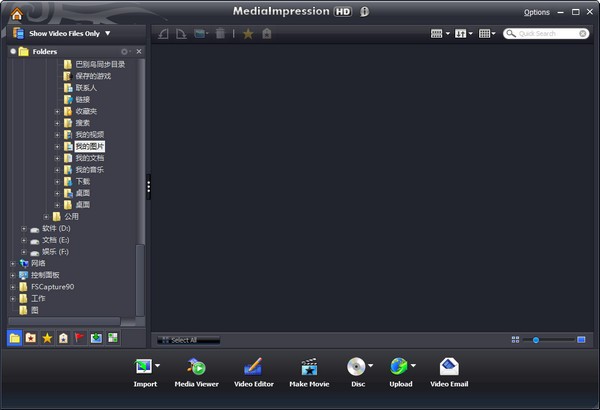Clear the Quick Search field
This screenshot has height=410, width=600.
(x=582, y=34)
